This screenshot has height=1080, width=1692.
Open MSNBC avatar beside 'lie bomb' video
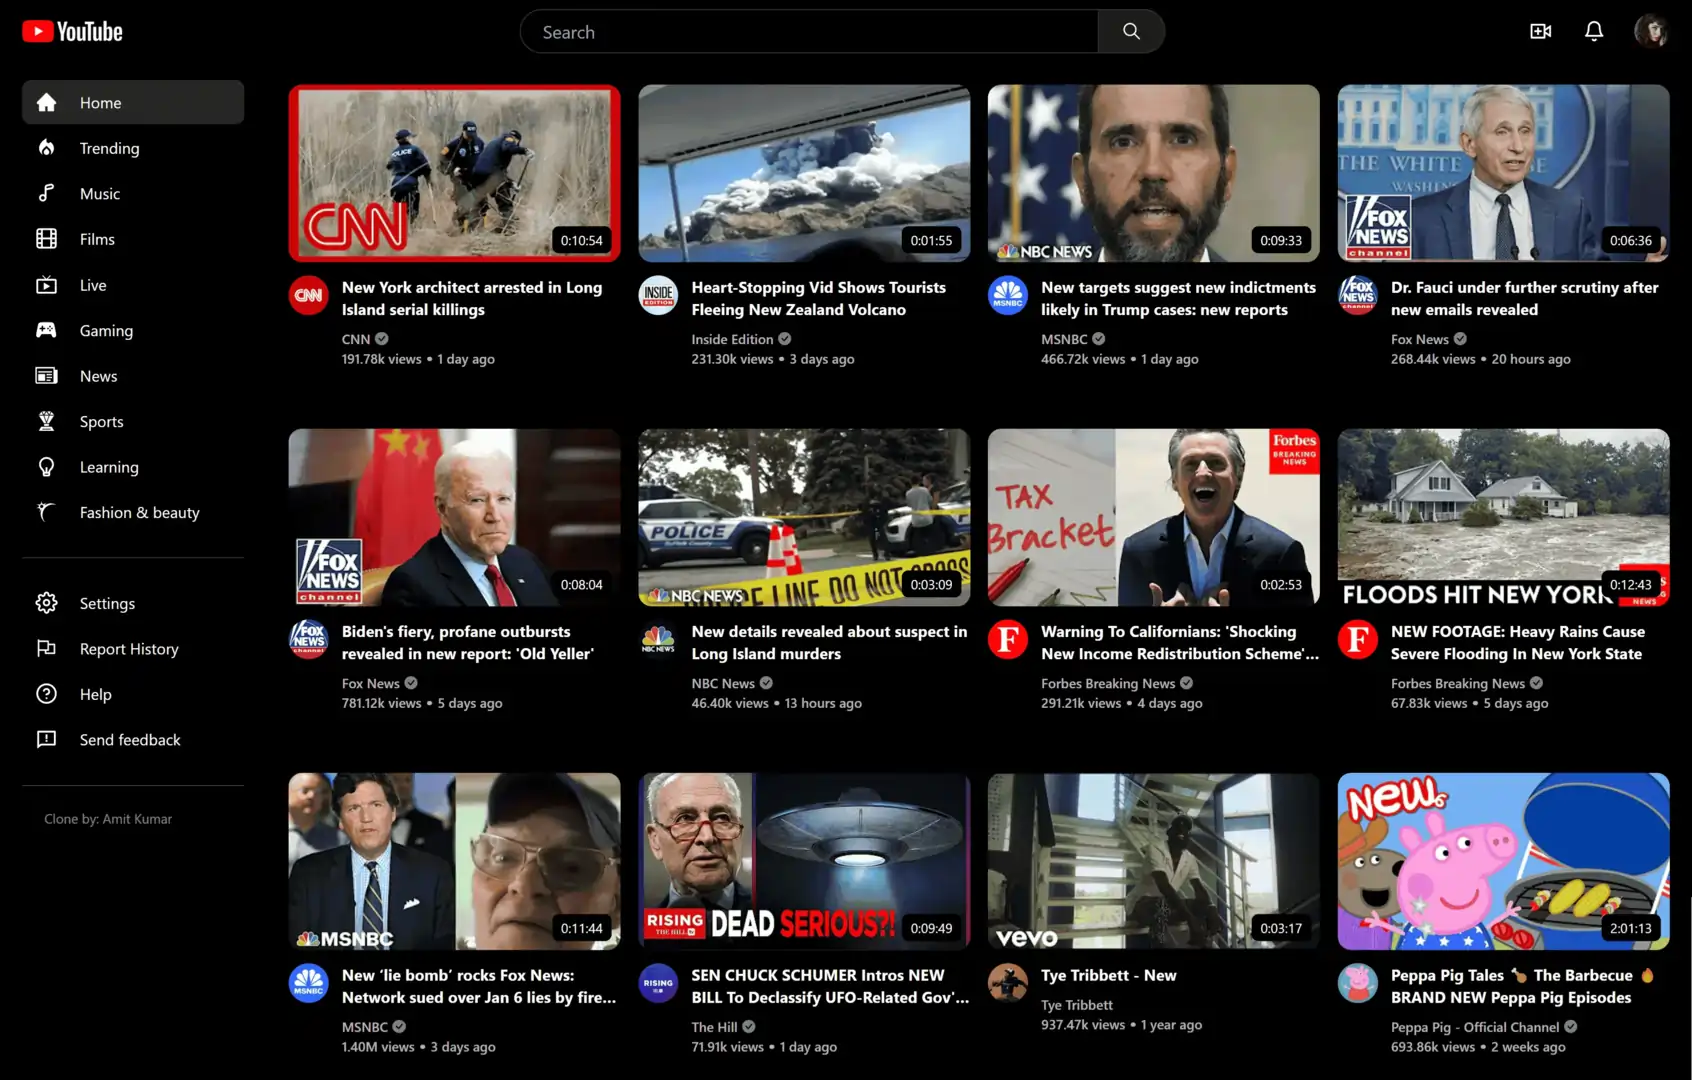tap(308, 984)
